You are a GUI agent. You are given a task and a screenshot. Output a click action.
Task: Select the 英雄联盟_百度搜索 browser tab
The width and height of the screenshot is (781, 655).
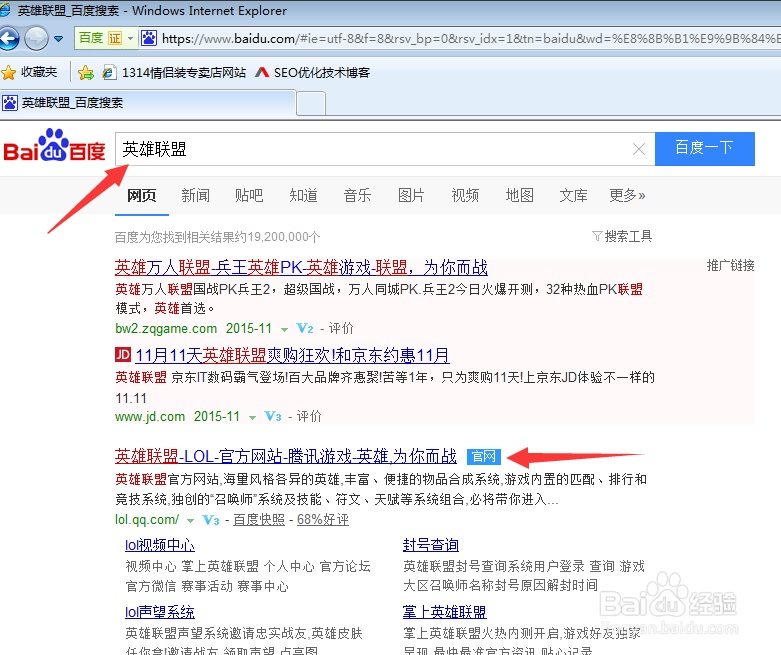148,103
